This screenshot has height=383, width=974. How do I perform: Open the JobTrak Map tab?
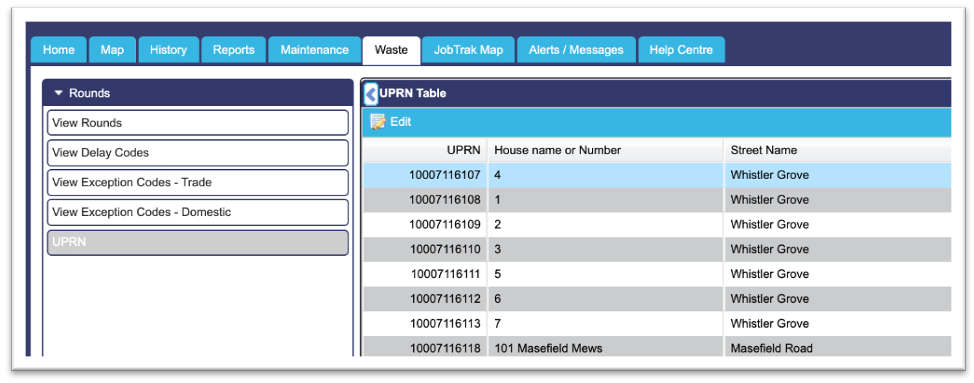point(468,50)
